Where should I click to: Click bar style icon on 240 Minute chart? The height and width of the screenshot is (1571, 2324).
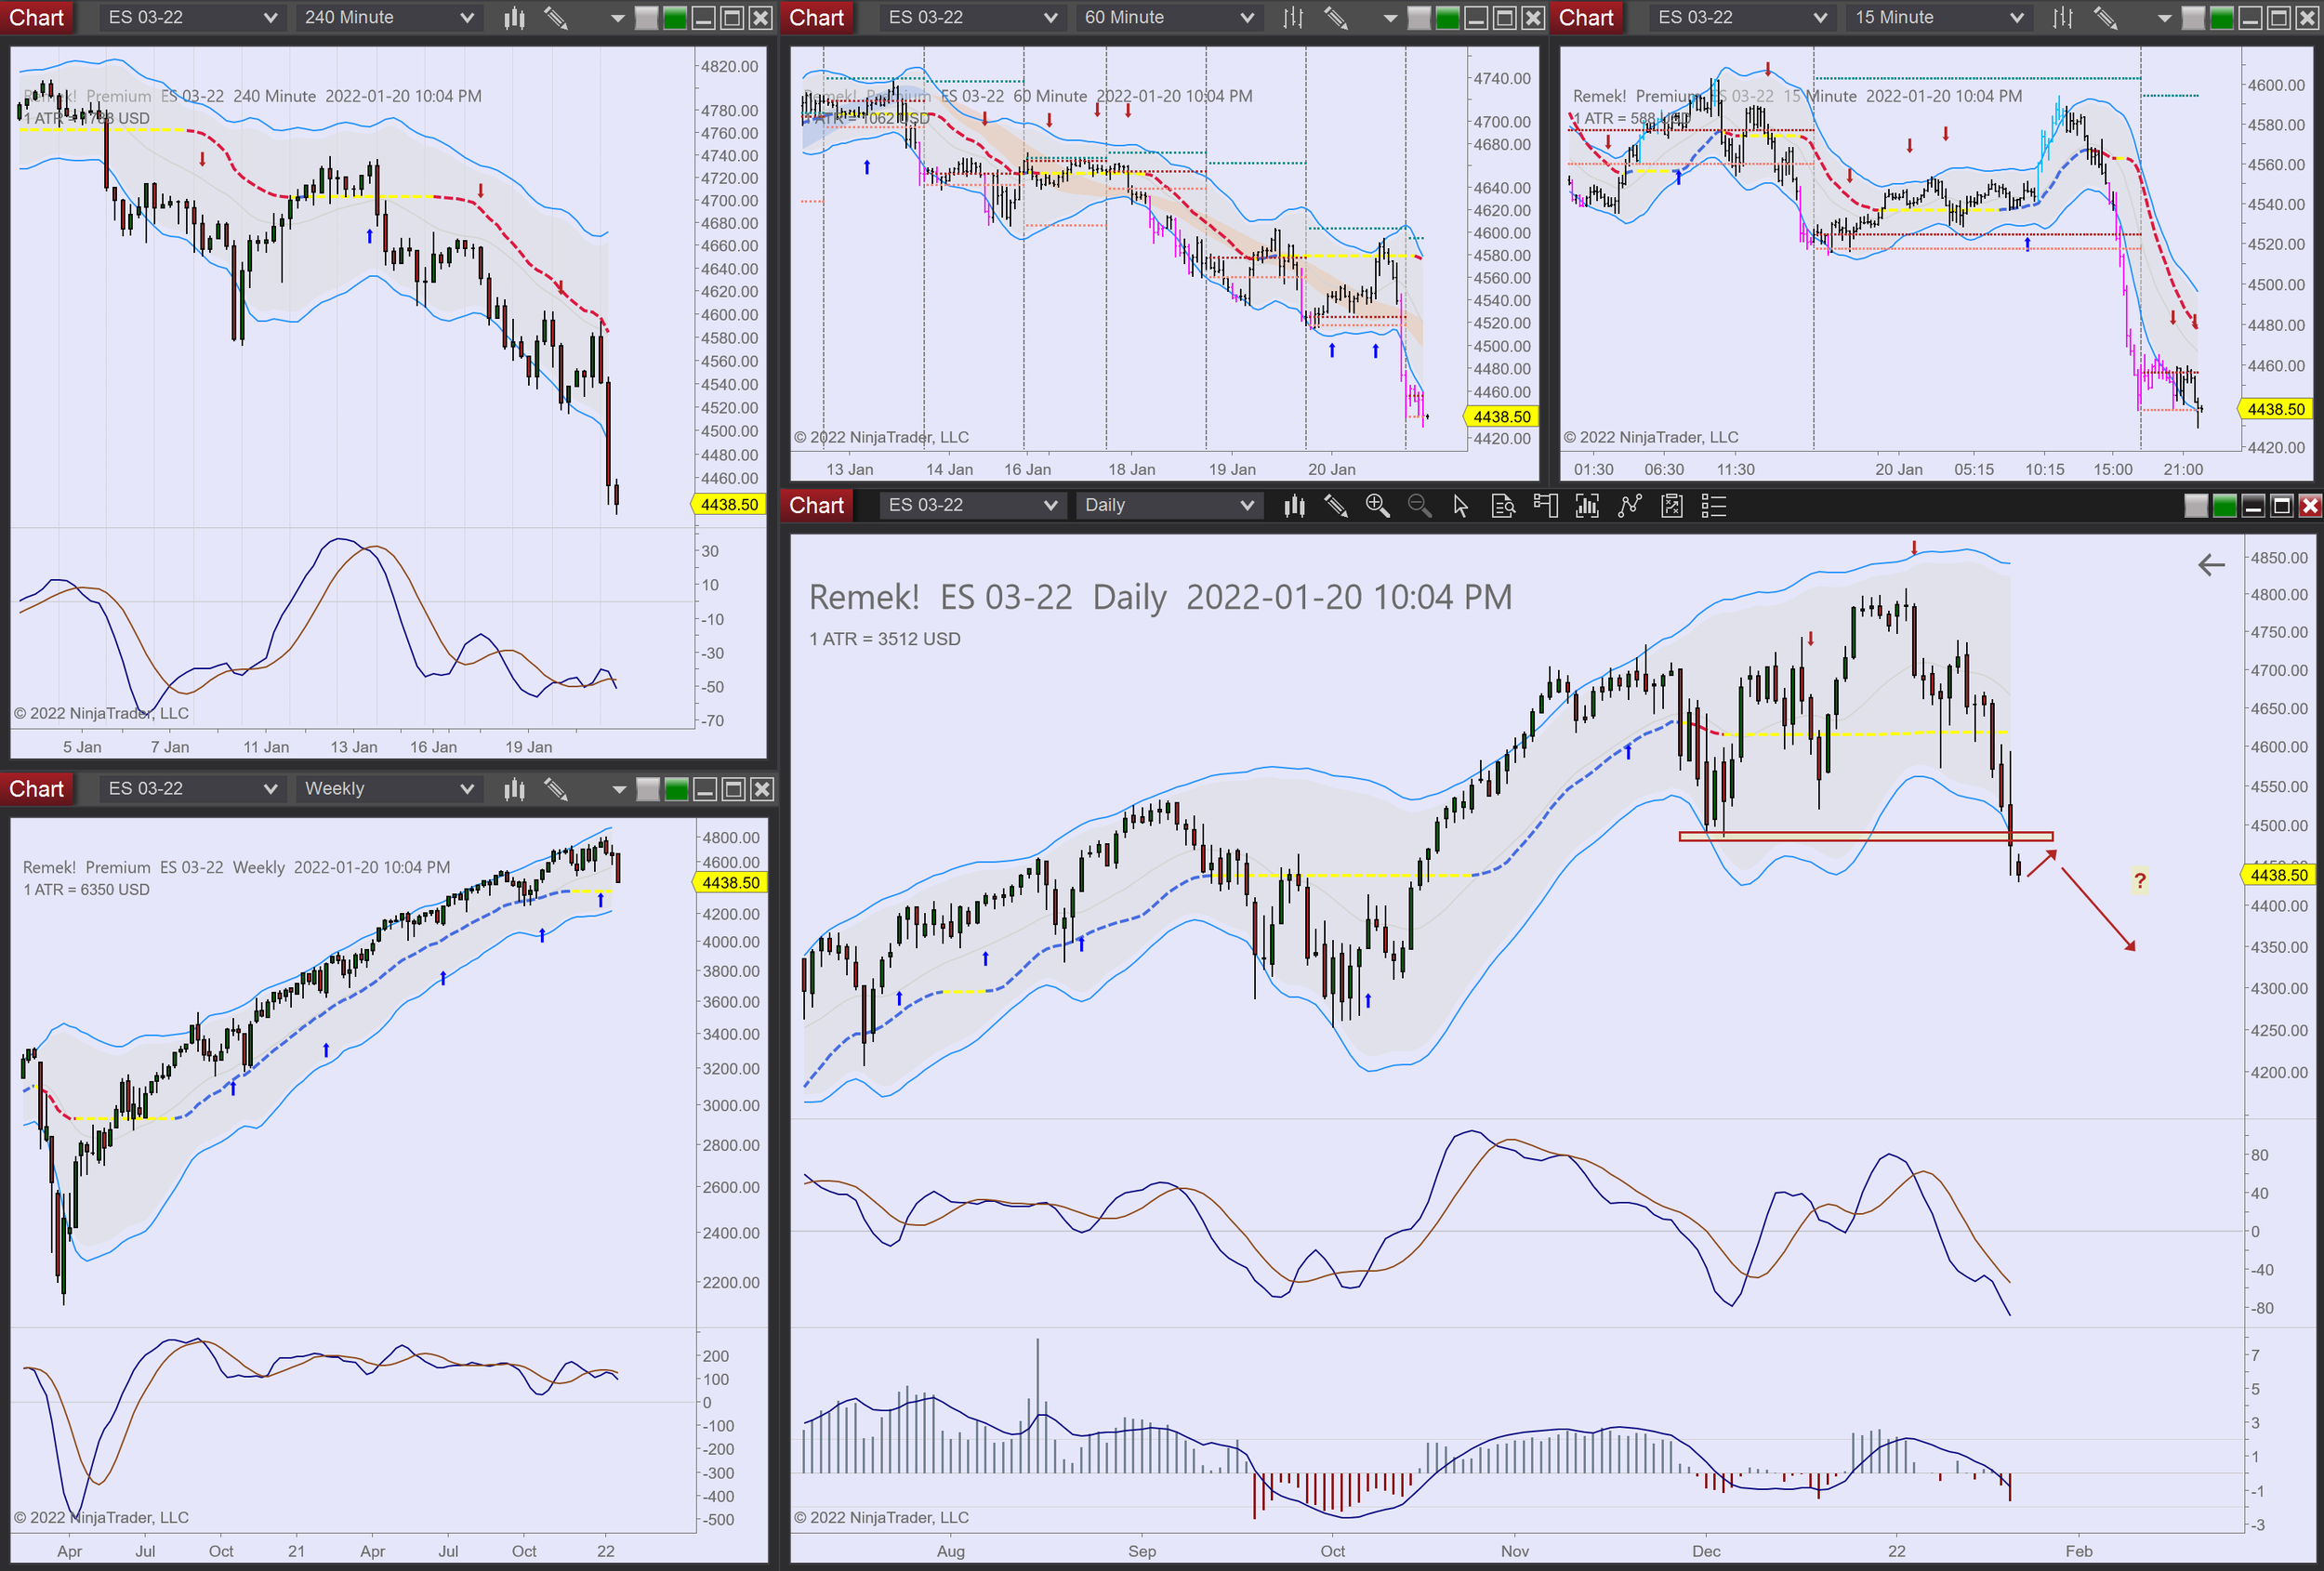(x=514, y=18)
